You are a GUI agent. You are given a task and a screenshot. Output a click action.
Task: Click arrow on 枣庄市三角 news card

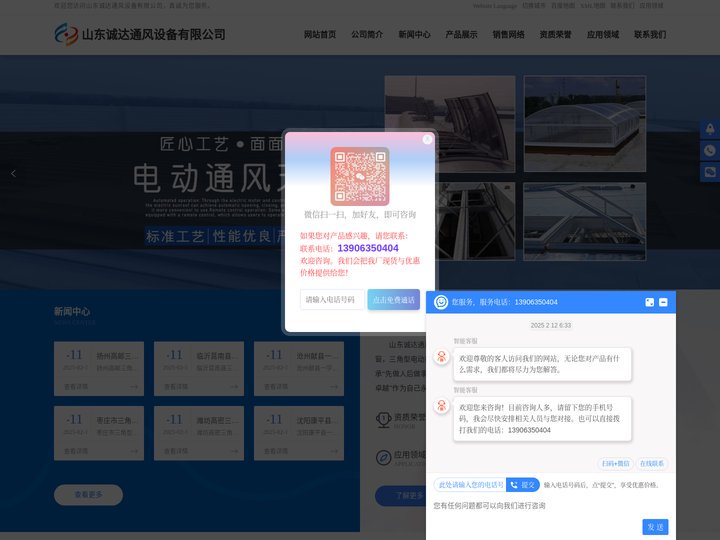click(x=134, y=451)
